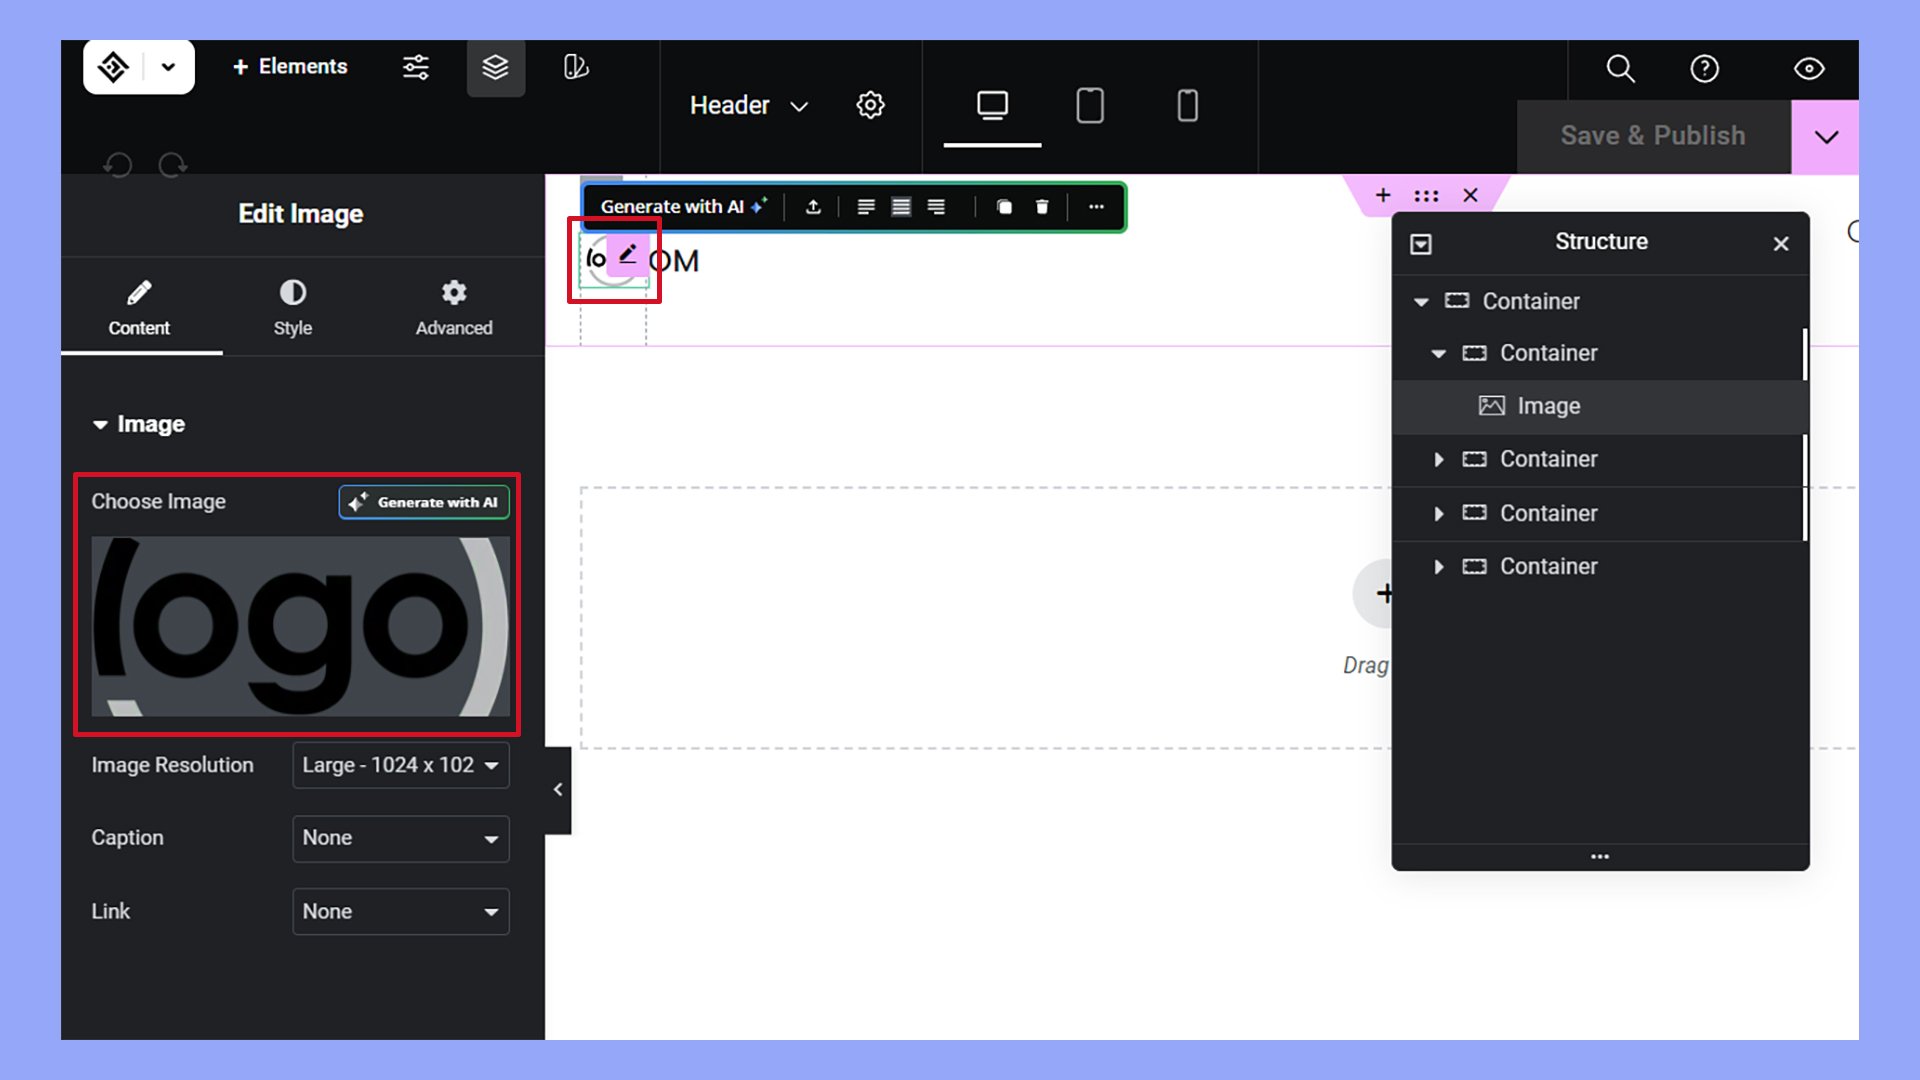Image resolution: width=1920 pixels, height=1080 pixels.
Task: Open the Finder search tool
Action: point(1619,69)
